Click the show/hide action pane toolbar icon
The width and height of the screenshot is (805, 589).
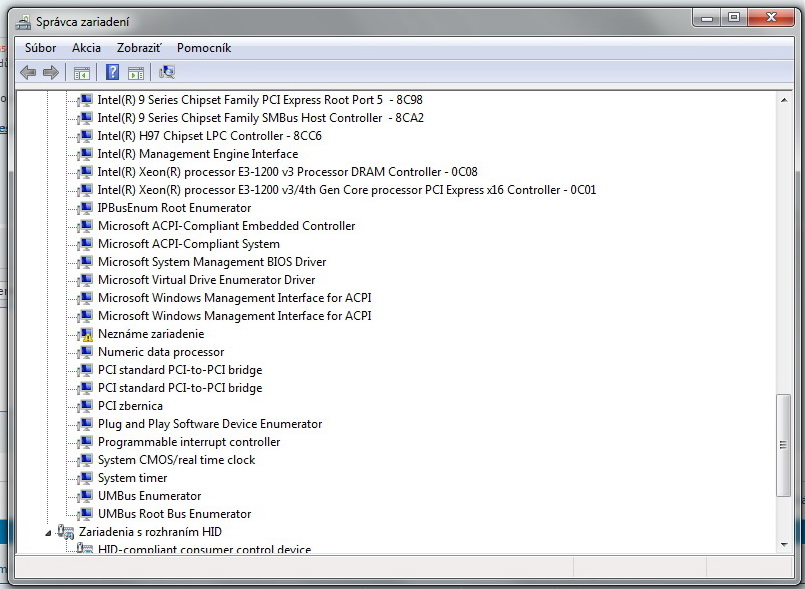click(136, 73)
